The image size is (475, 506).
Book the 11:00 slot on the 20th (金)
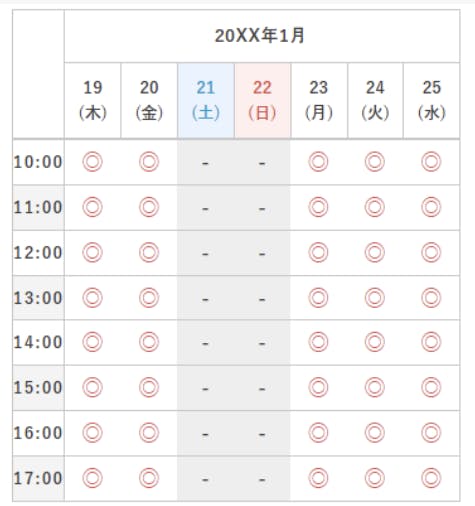coord(149,207)
